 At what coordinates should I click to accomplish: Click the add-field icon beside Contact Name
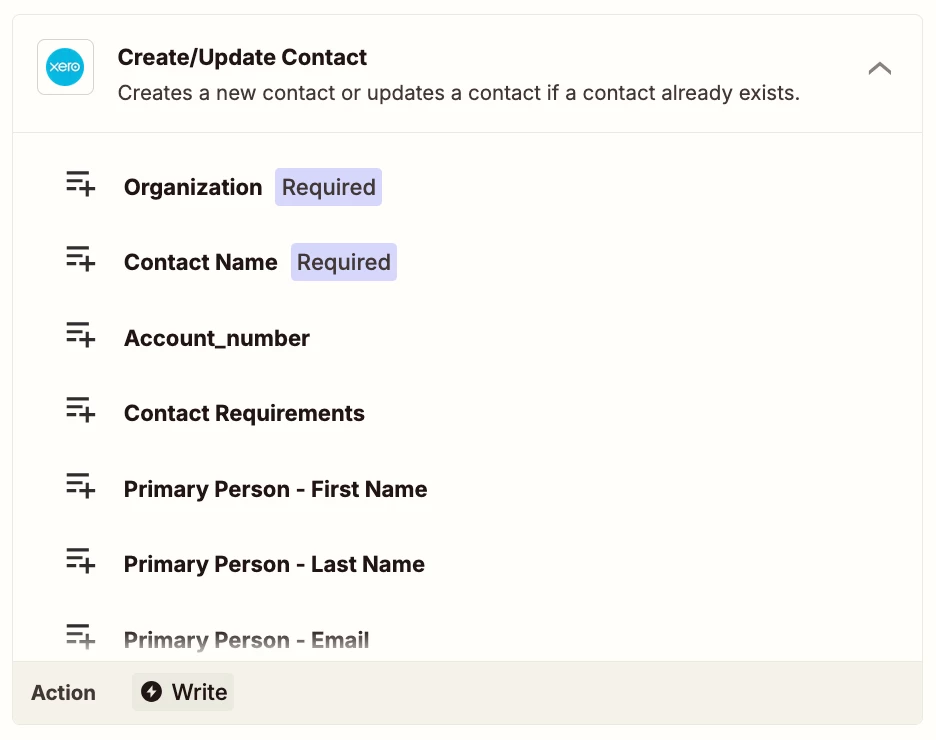pos(81,258)
